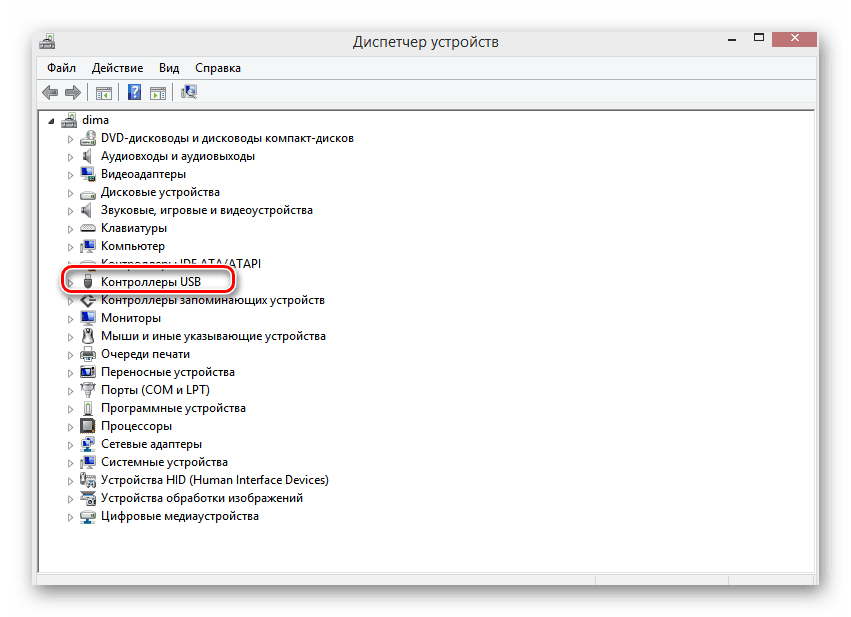851x617 pixels.
Task: Click the Device Manager icon in the title bar
Action: (x=47, y=42)
